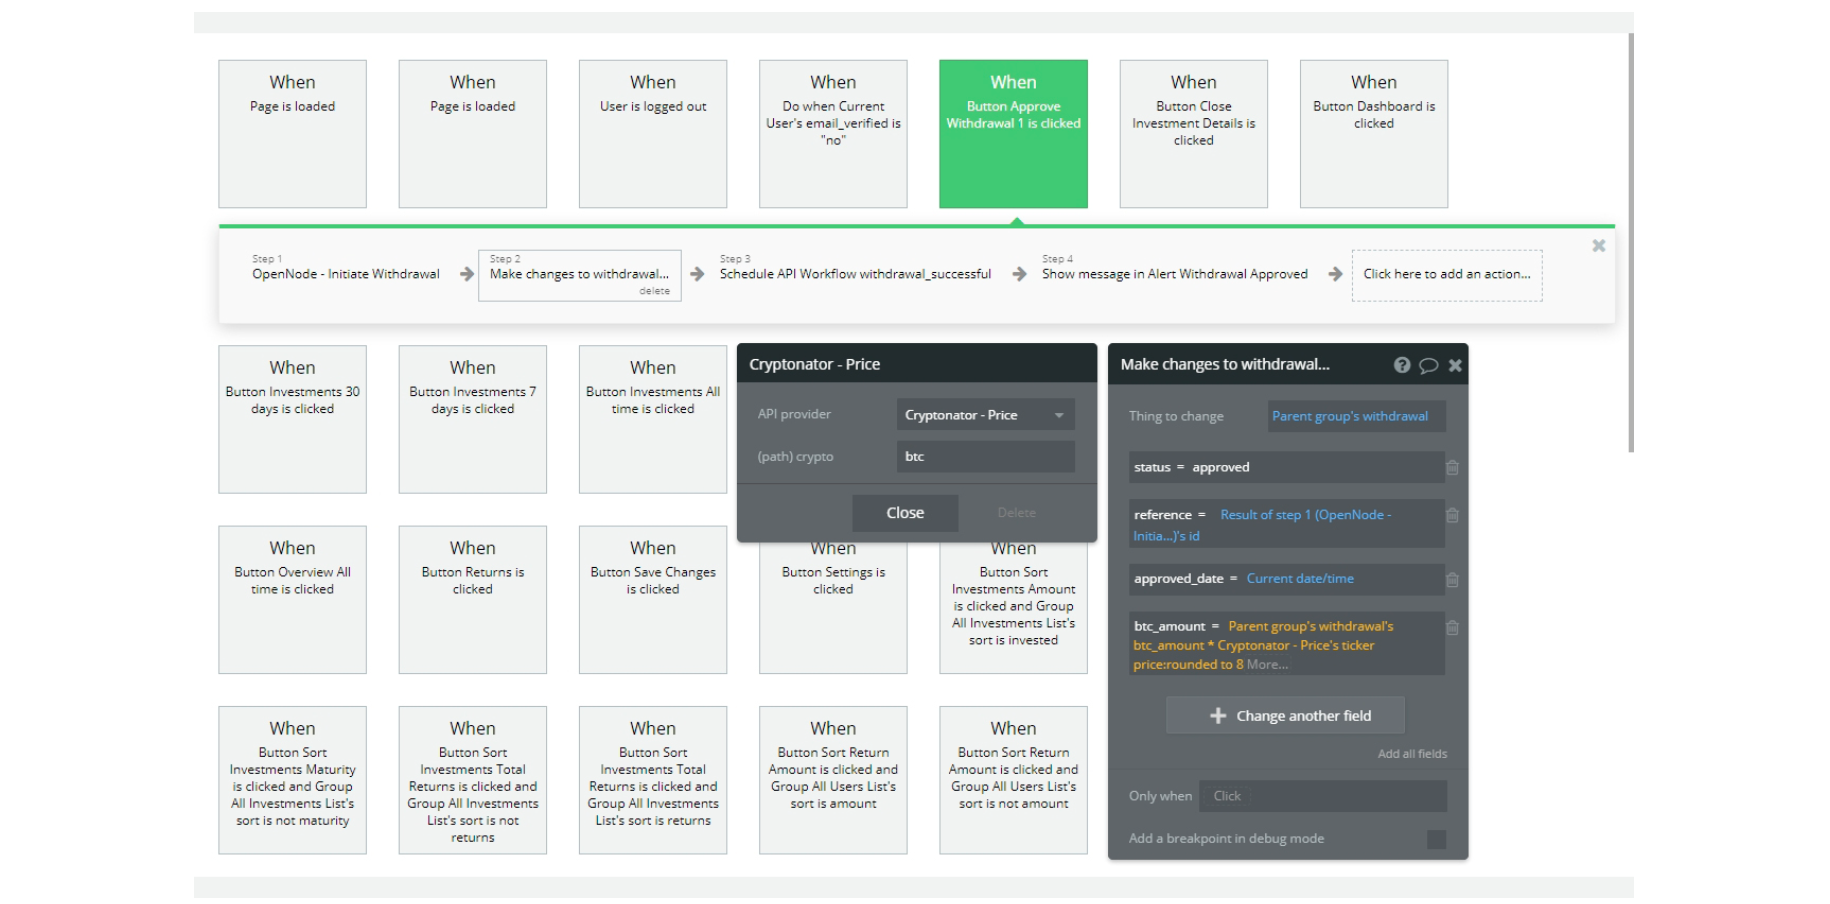Close the workflow steps bar with X

(x=1598, y=246)
